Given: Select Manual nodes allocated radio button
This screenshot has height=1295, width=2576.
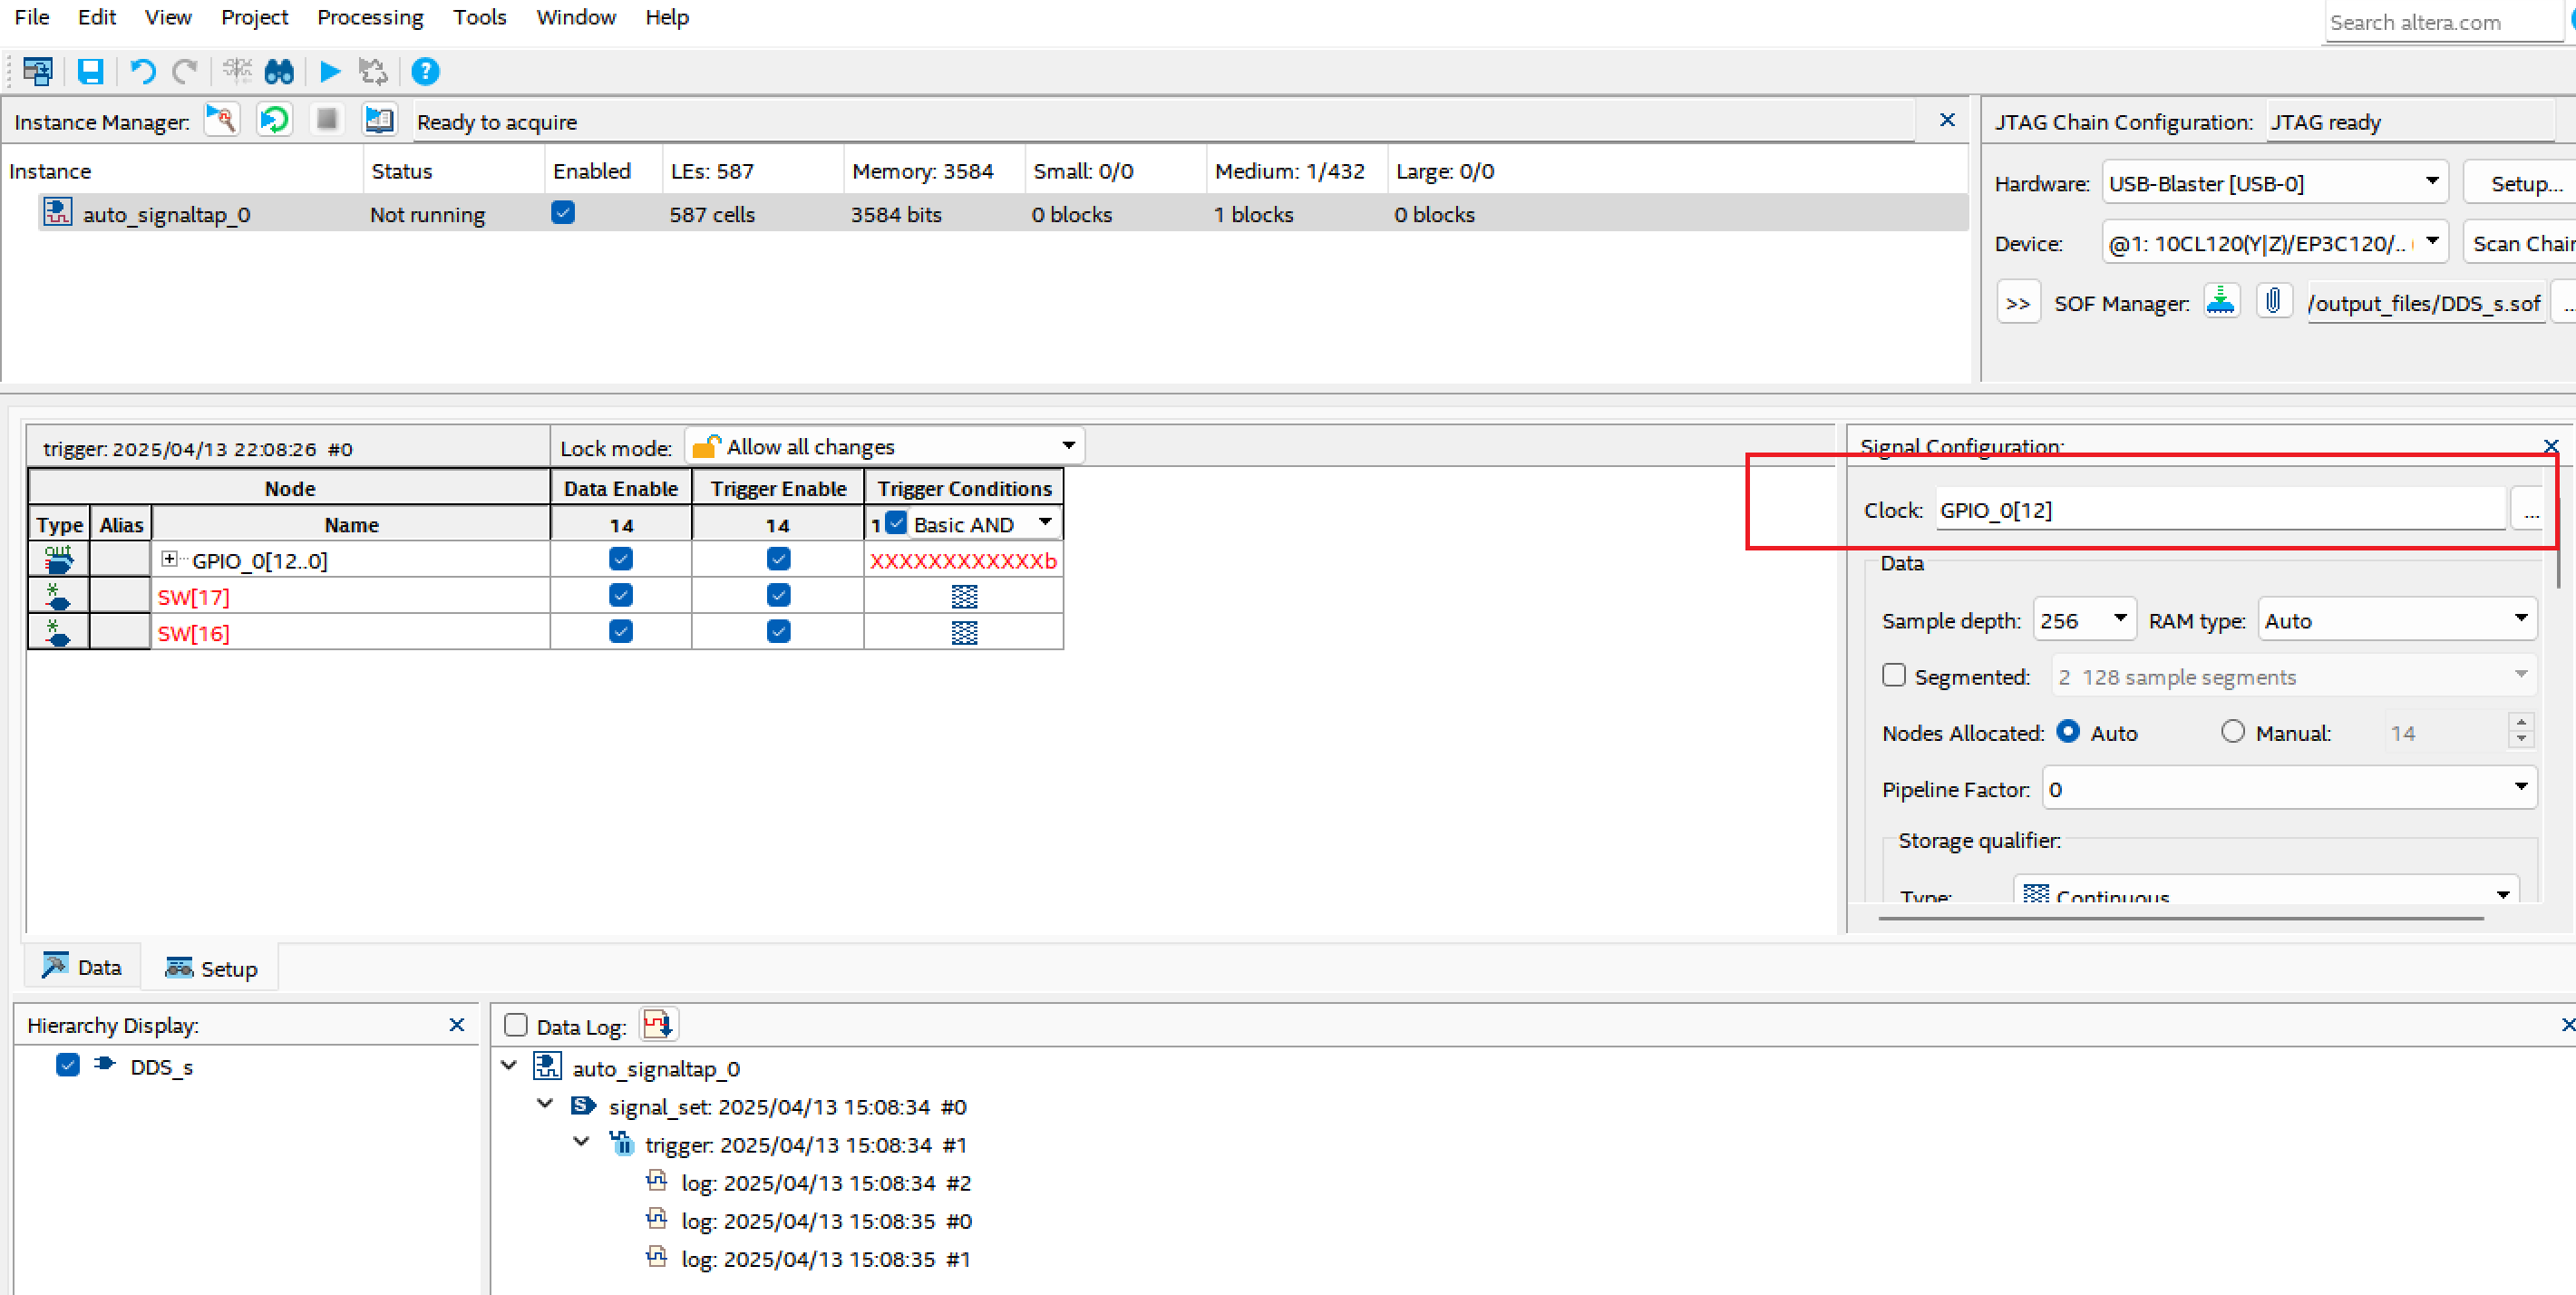Looking at the screenshot, I should click(x=2232, y=731).
